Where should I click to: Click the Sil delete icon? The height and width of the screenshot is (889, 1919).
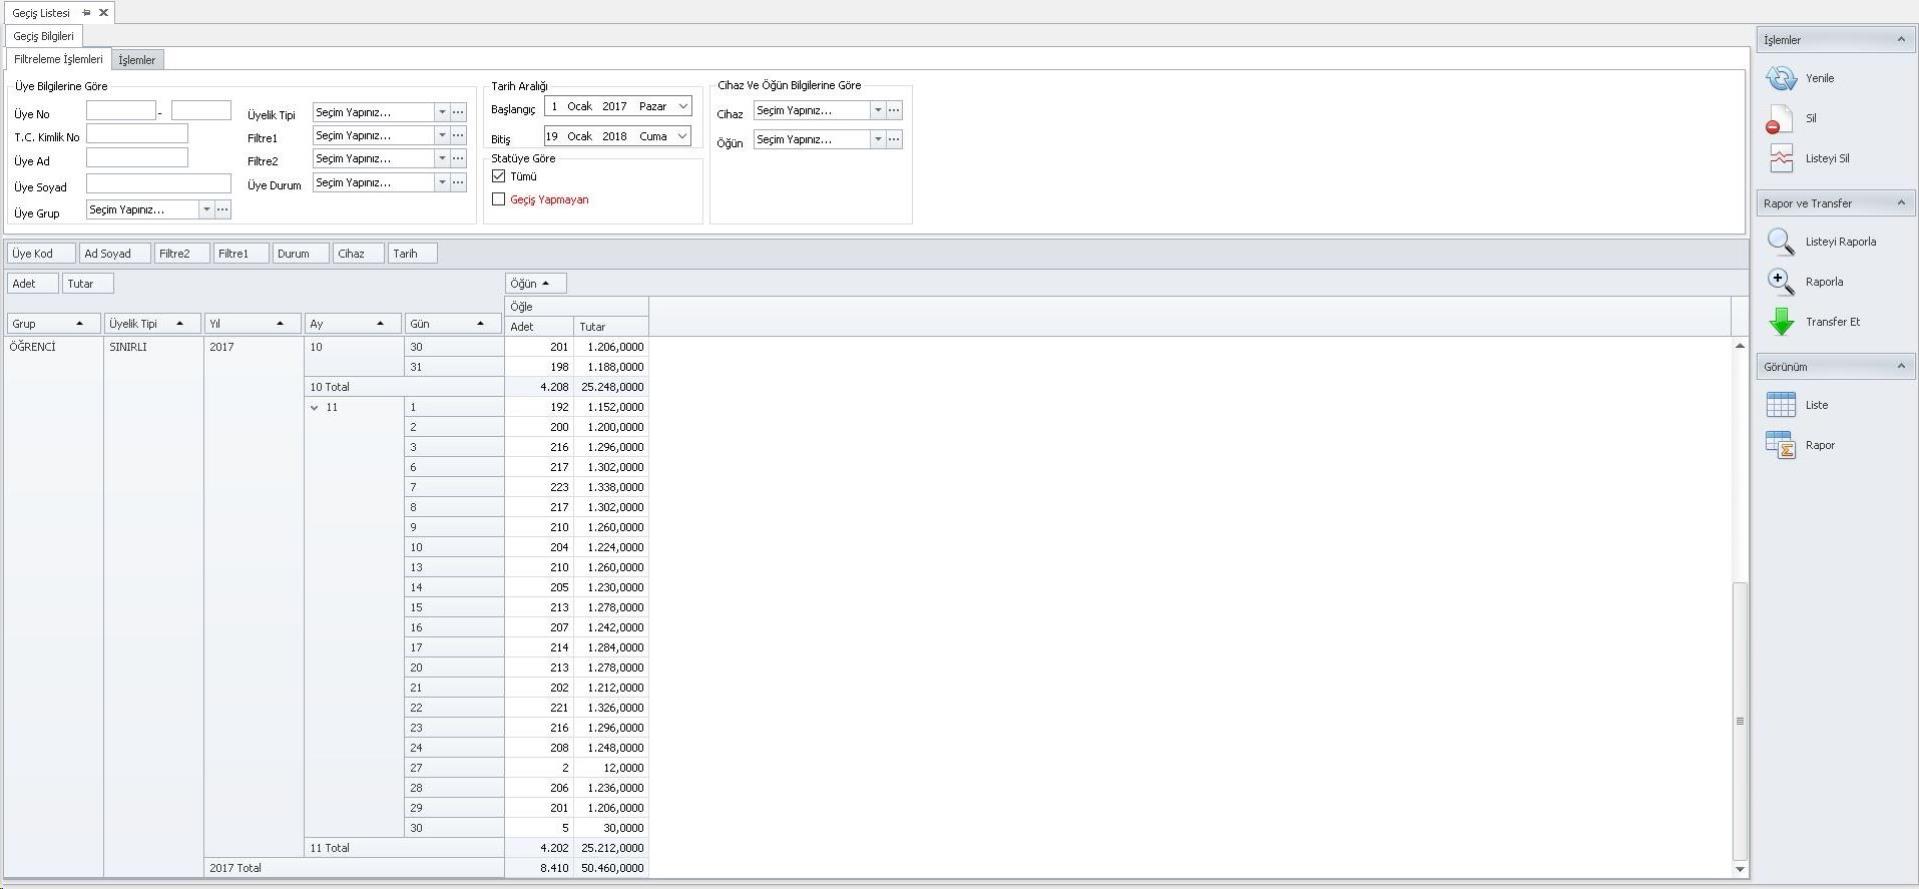[x=1779, y=119]
